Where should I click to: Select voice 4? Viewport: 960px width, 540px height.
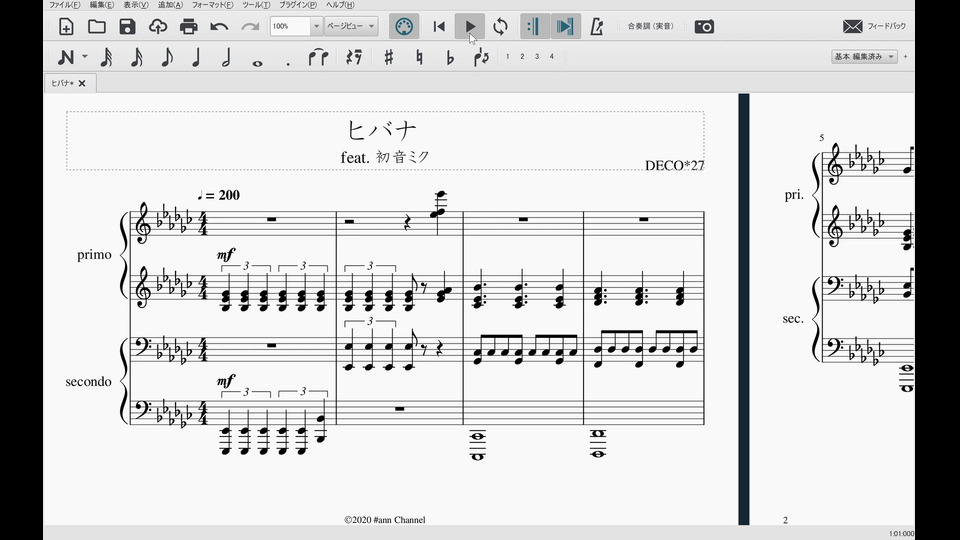552,56
